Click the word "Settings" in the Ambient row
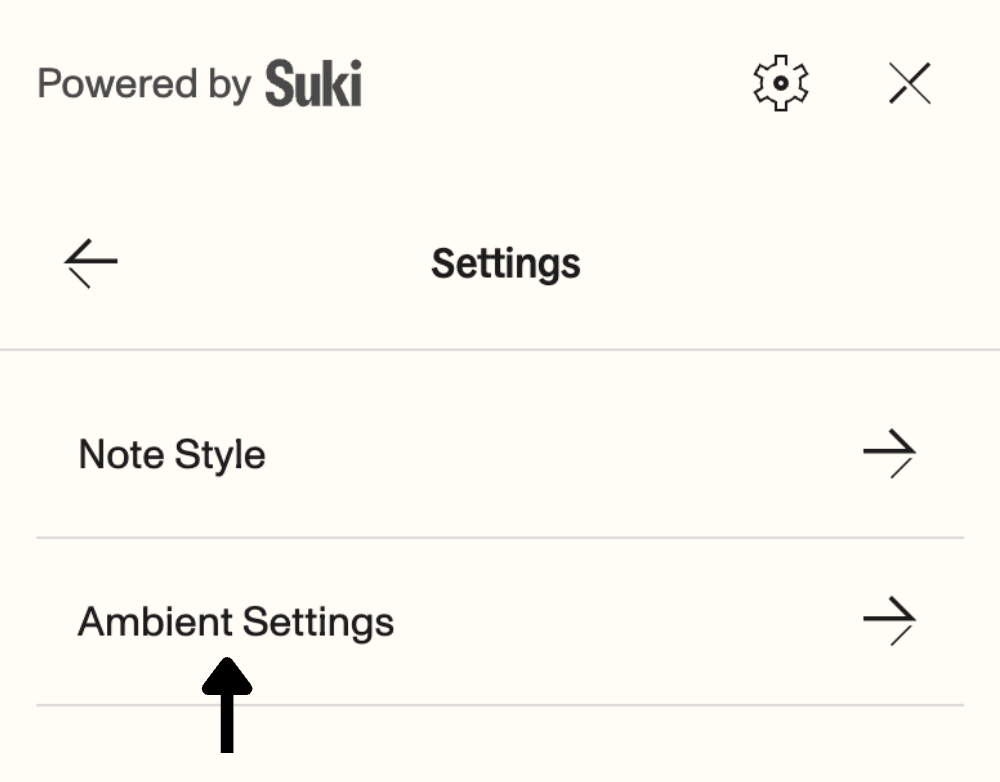Image resolution: width=1000 pixels, height=782 pixels. point(318,622)
